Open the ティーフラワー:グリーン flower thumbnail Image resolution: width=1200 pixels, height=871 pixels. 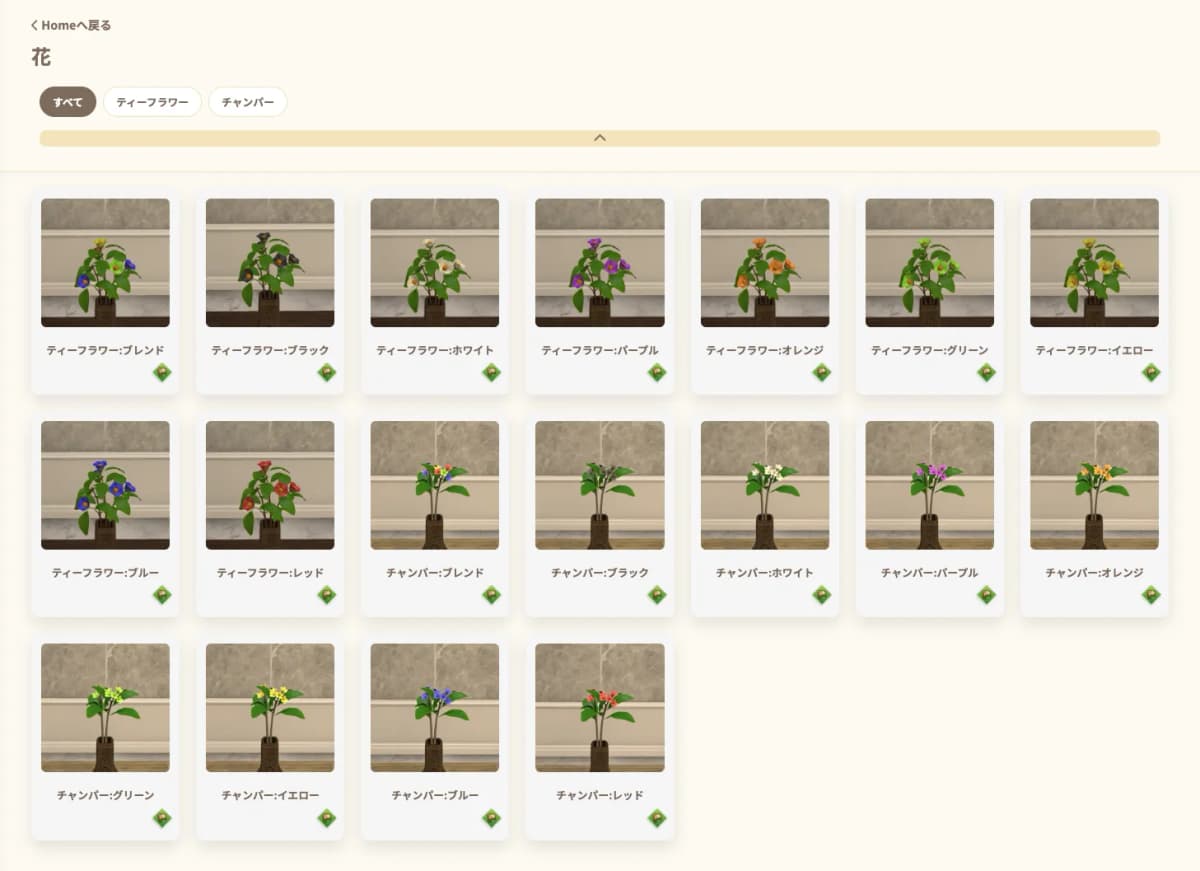(929, 263)
